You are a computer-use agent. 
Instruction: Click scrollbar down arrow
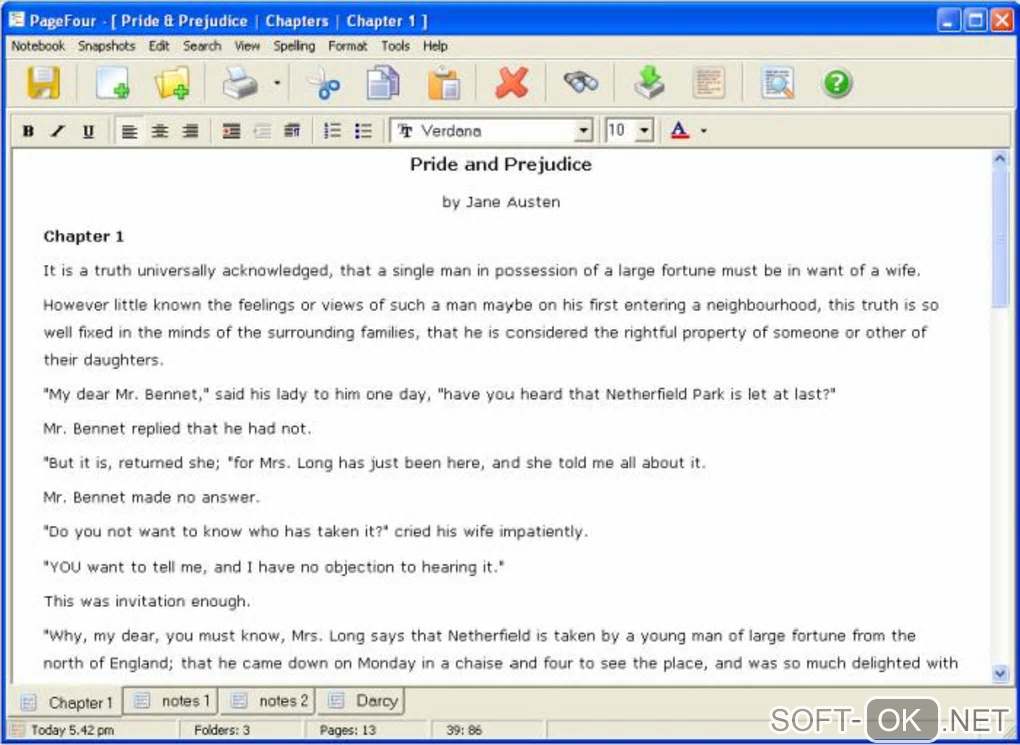[x=1000, y=673]
